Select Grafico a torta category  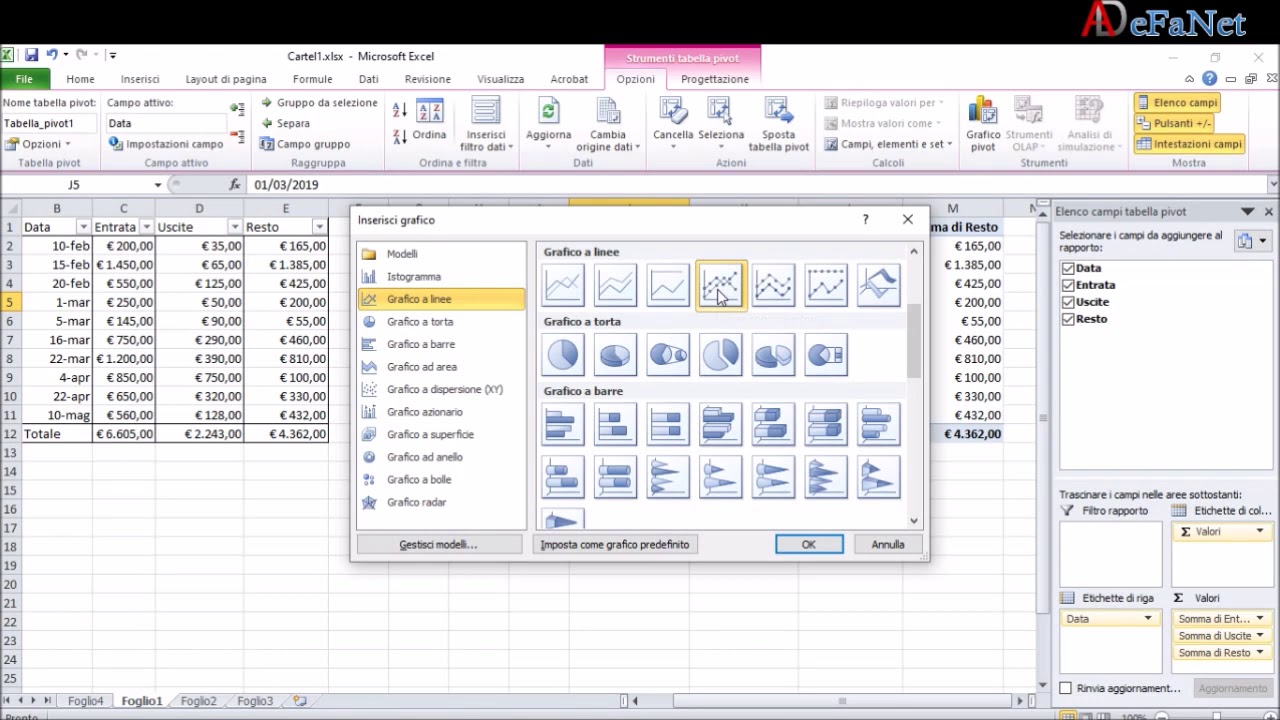point(420,322)
